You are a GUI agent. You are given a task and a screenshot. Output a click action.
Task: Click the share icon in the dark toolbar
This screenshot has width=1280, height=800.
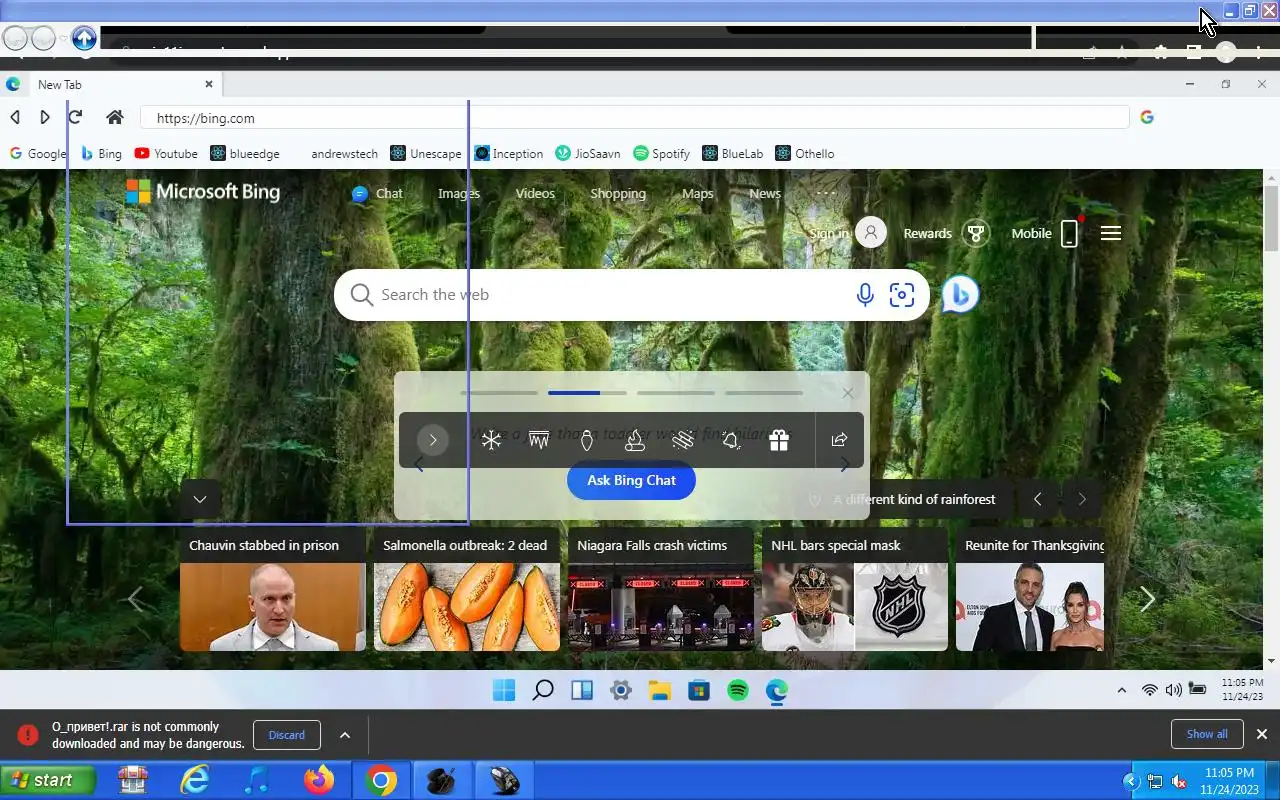click(x=839, y=440)
